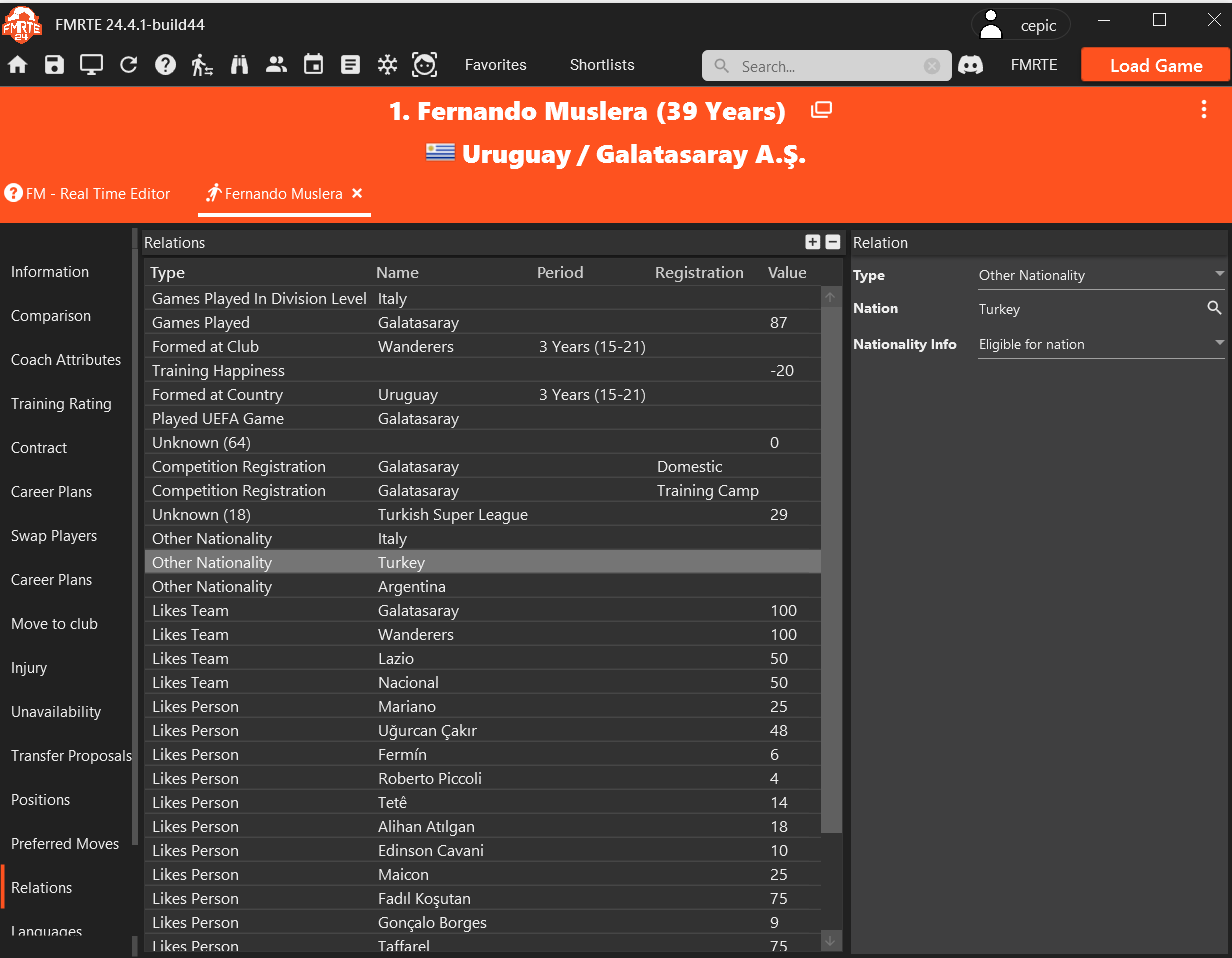Click the user avatar icon for cepic

(x=991, y=24)
